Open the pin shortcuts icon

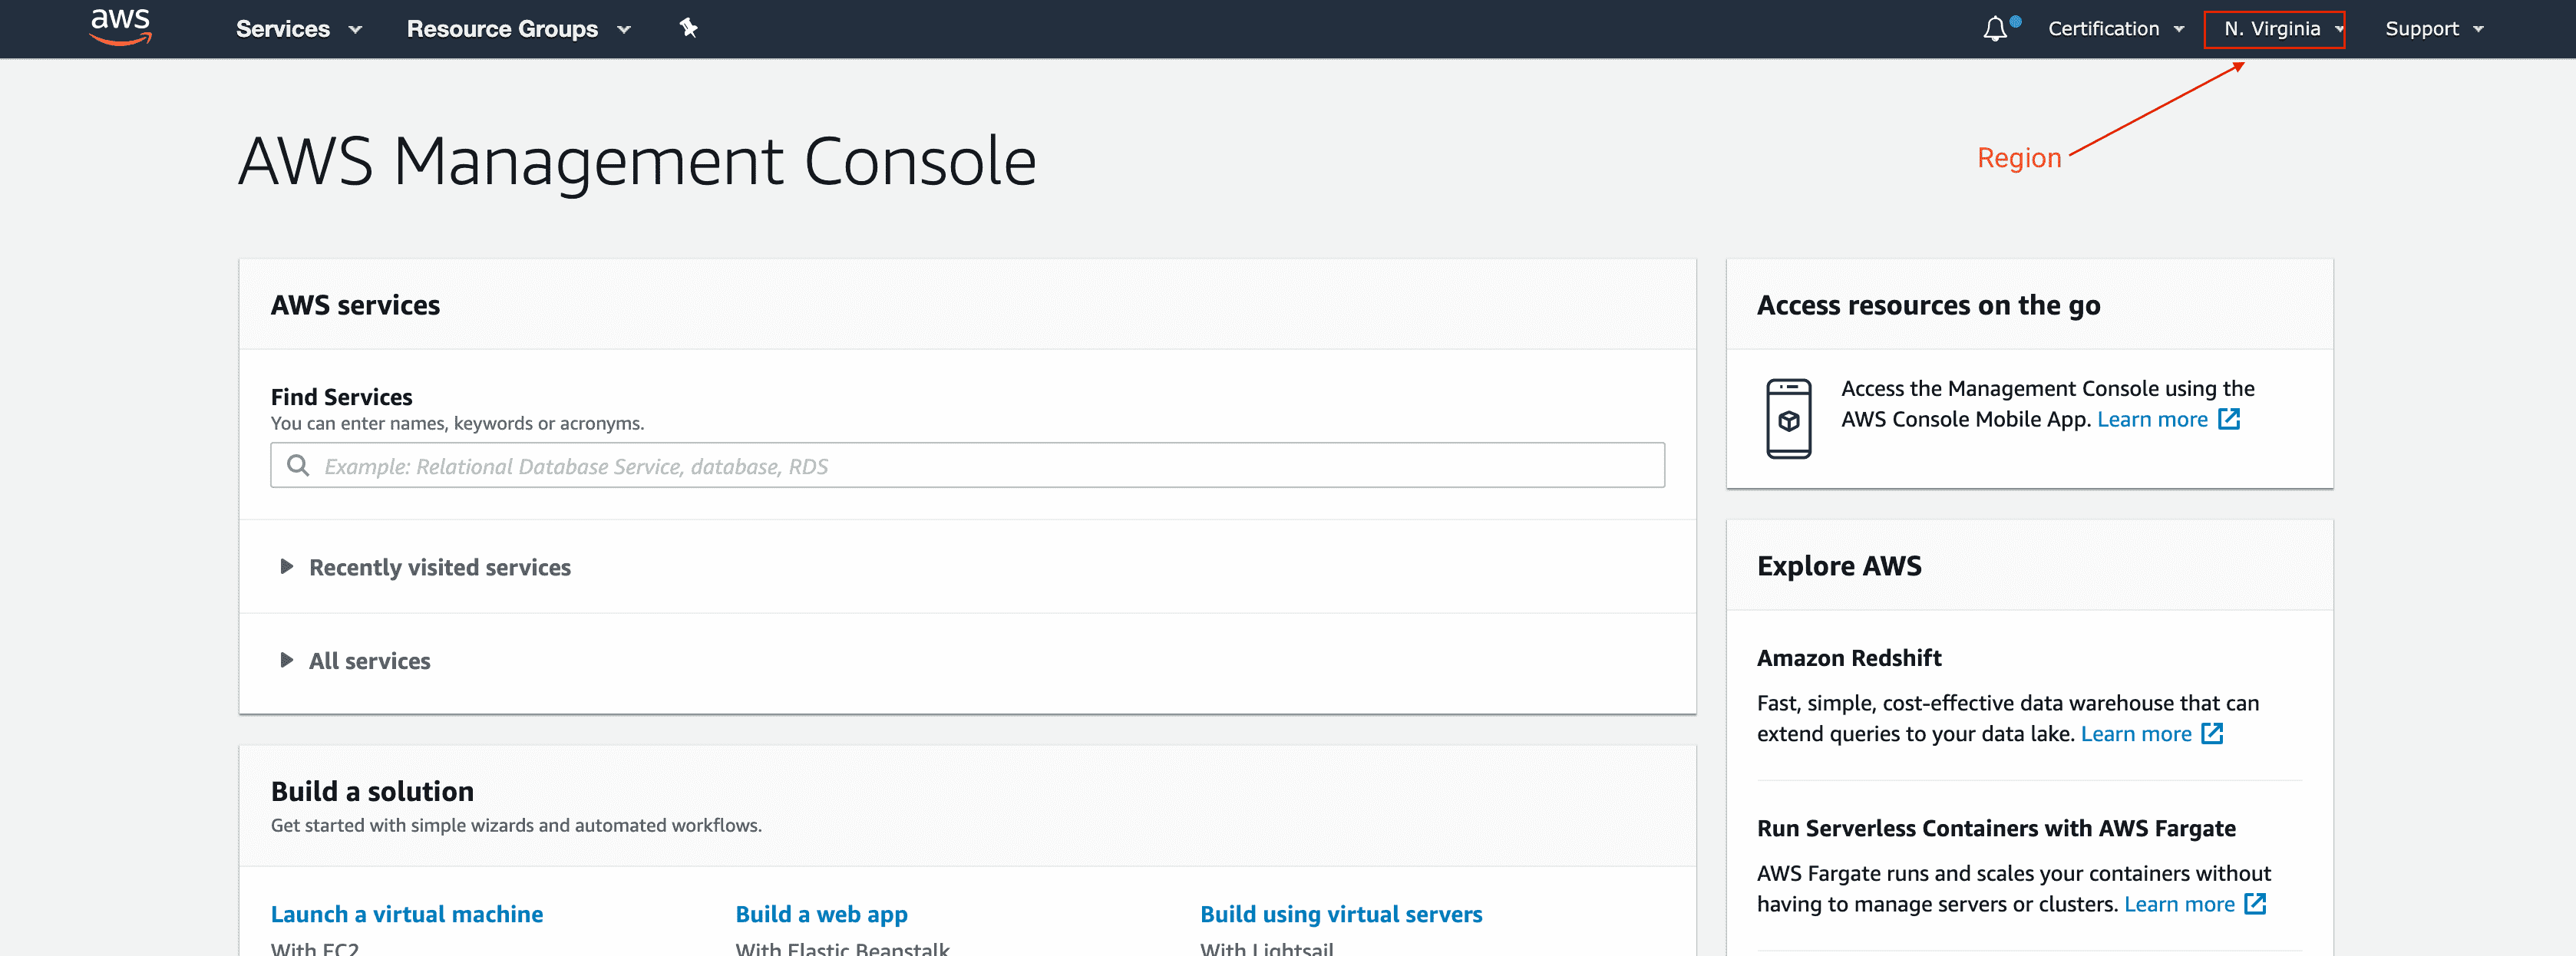click(688, 28)
